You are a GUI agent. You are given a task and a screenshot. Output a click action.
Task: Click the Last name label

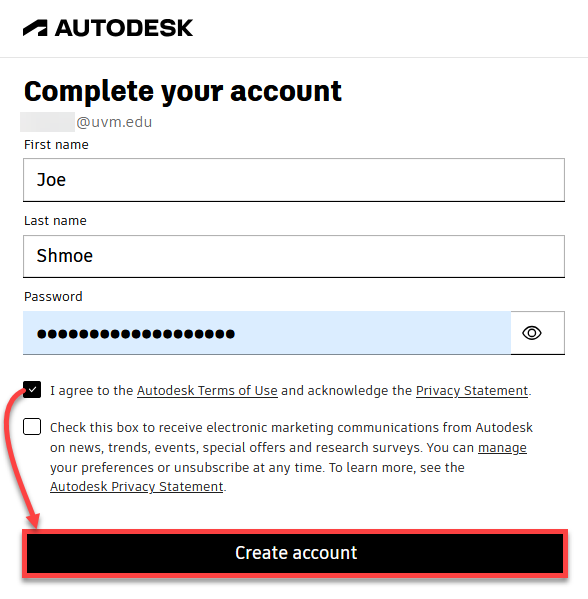point(55,221)
